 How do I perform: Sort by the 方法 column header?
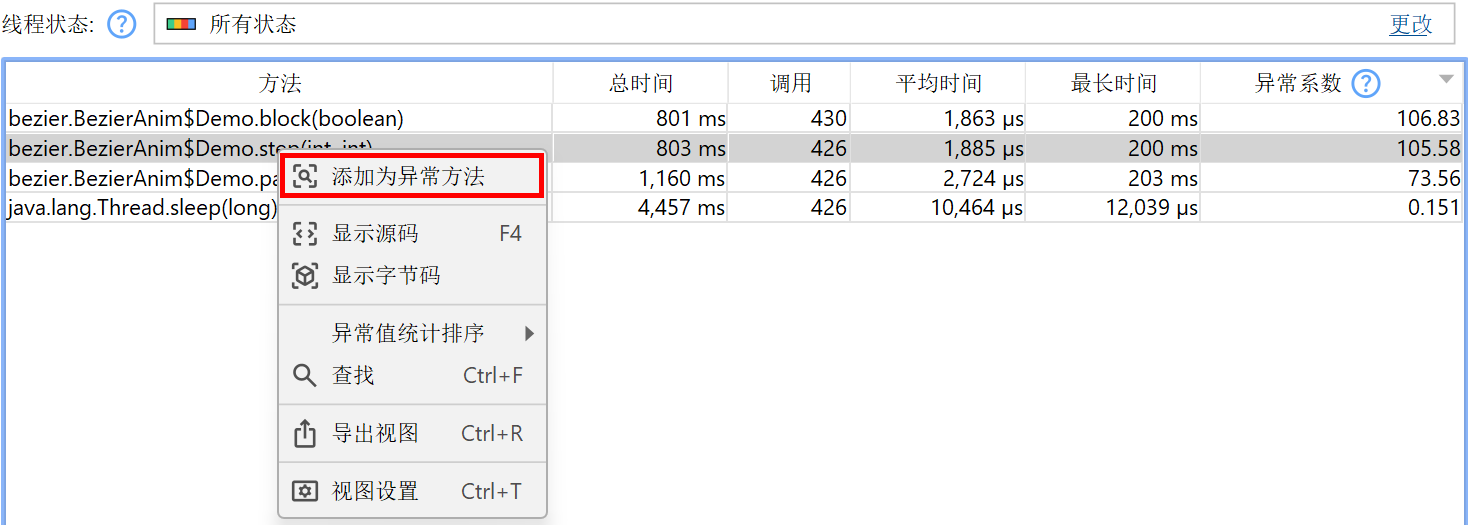pos(279,84)
